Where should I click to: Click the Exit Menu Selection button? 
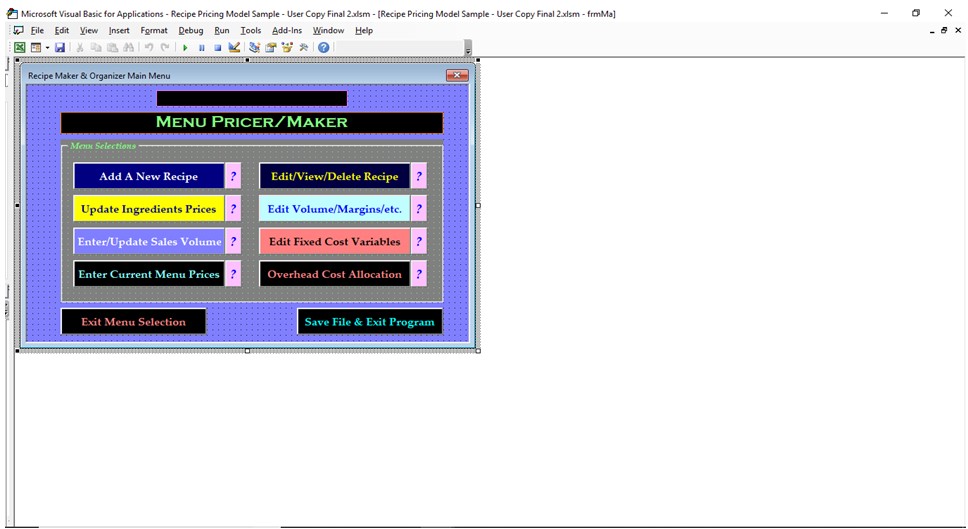[133, 322]
